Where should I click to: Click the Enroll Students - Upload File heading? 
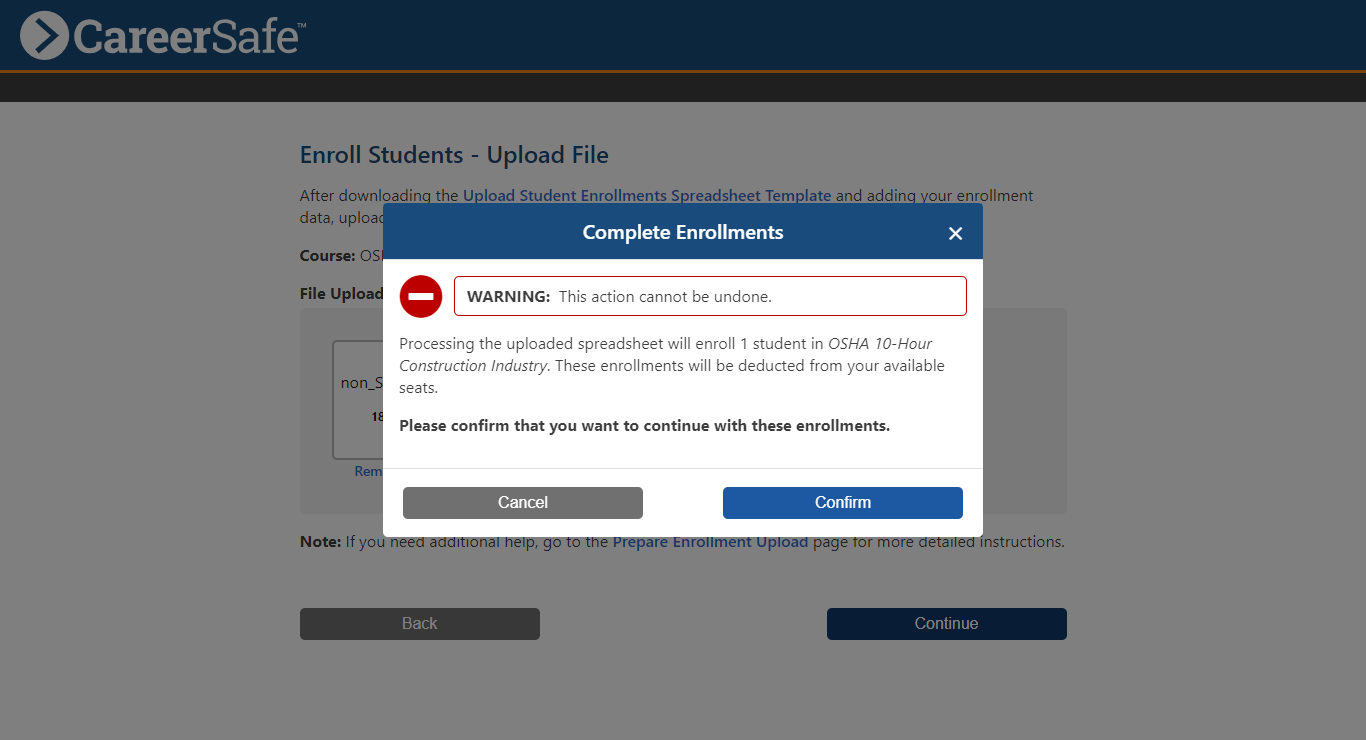453,155
